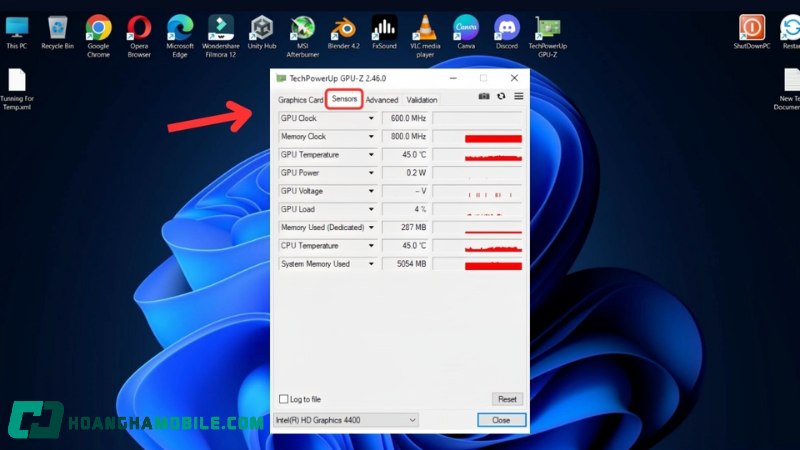The width and height of the screenshot is (800, 450).
Task: Click the GPU-Z screenshot camera icon
Action: tap(484, 96)
